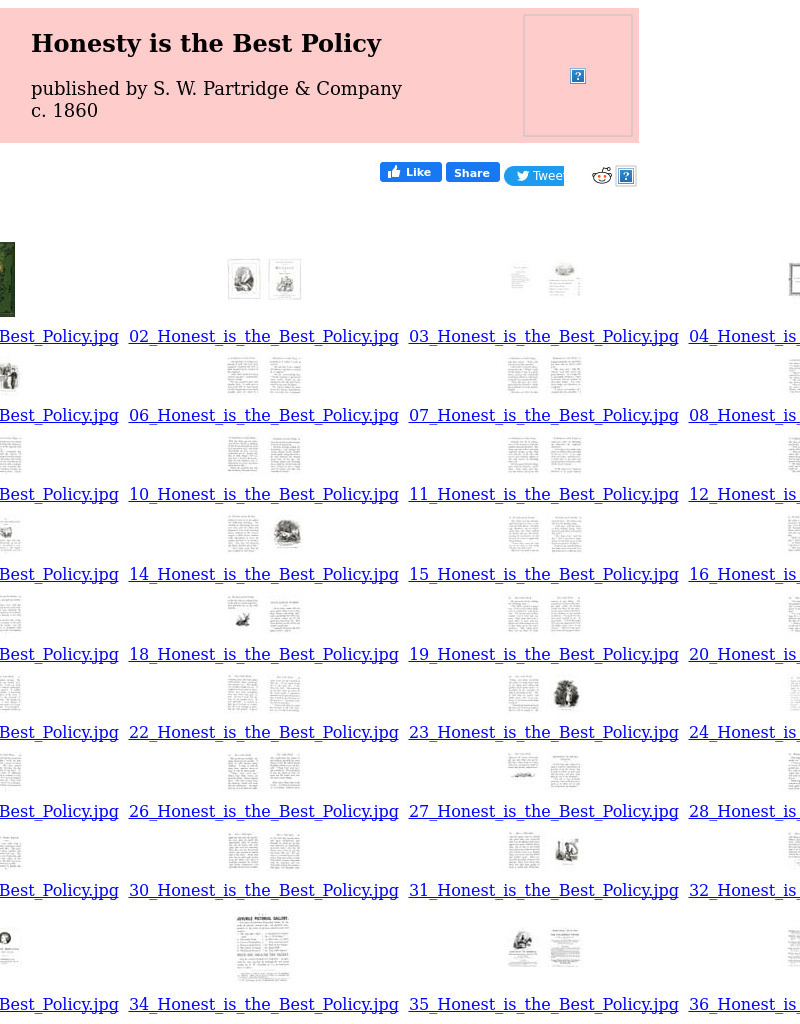Select the thumbnail above the 35 file link
The width and height of the screenshot is (800, 1024).
544,948
